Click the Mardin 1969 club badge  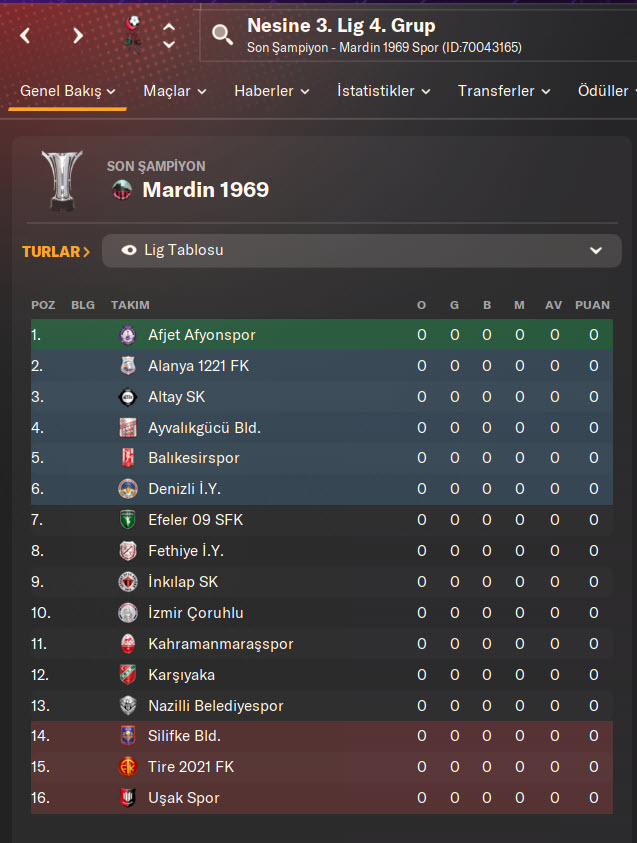click(x=121, y=190)
